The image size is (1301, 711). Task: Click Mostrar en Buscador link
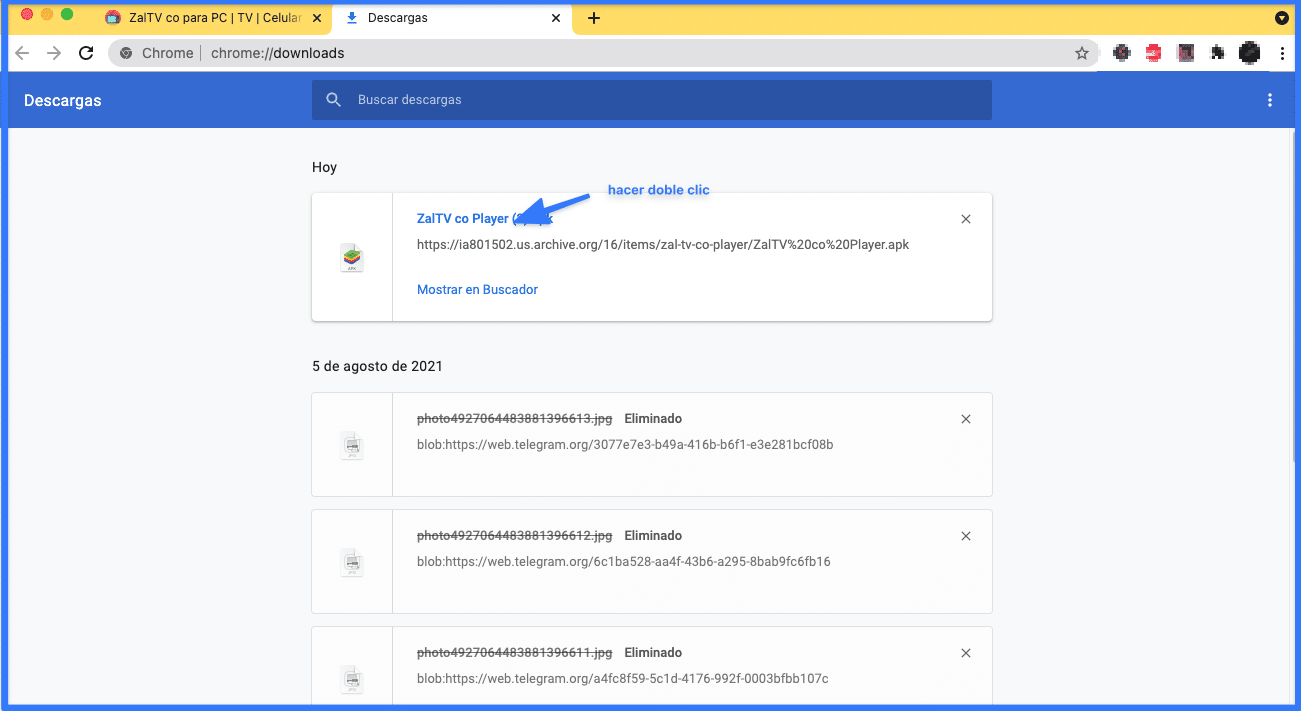pos(477,290)
